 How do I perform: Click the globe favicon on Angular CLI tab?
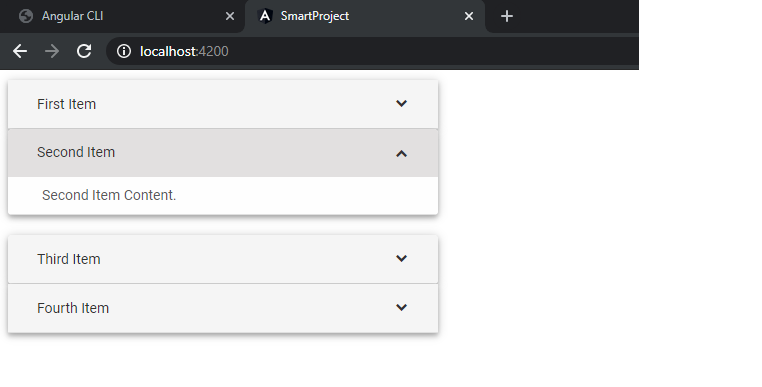26,16
